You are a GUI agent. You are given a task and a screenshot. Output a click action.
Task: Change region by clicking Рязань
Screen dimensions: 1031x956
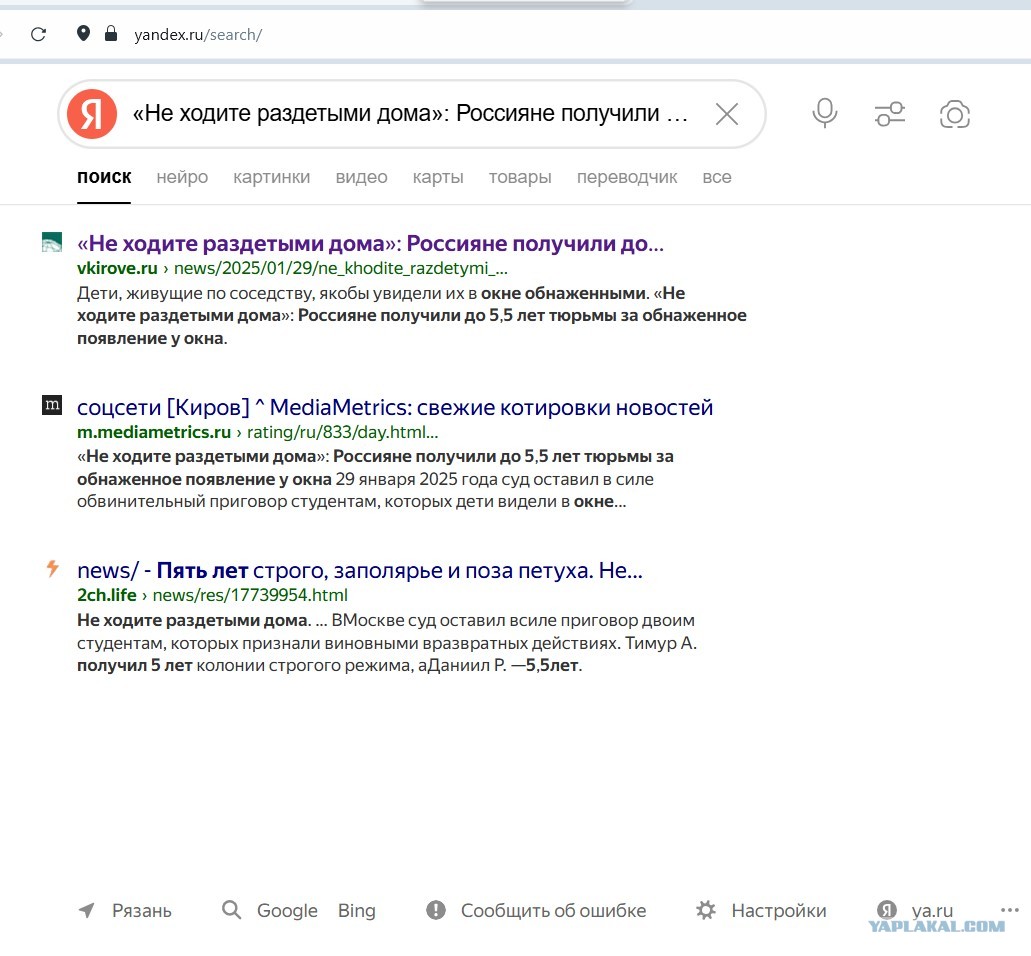(x=141, y=911)
